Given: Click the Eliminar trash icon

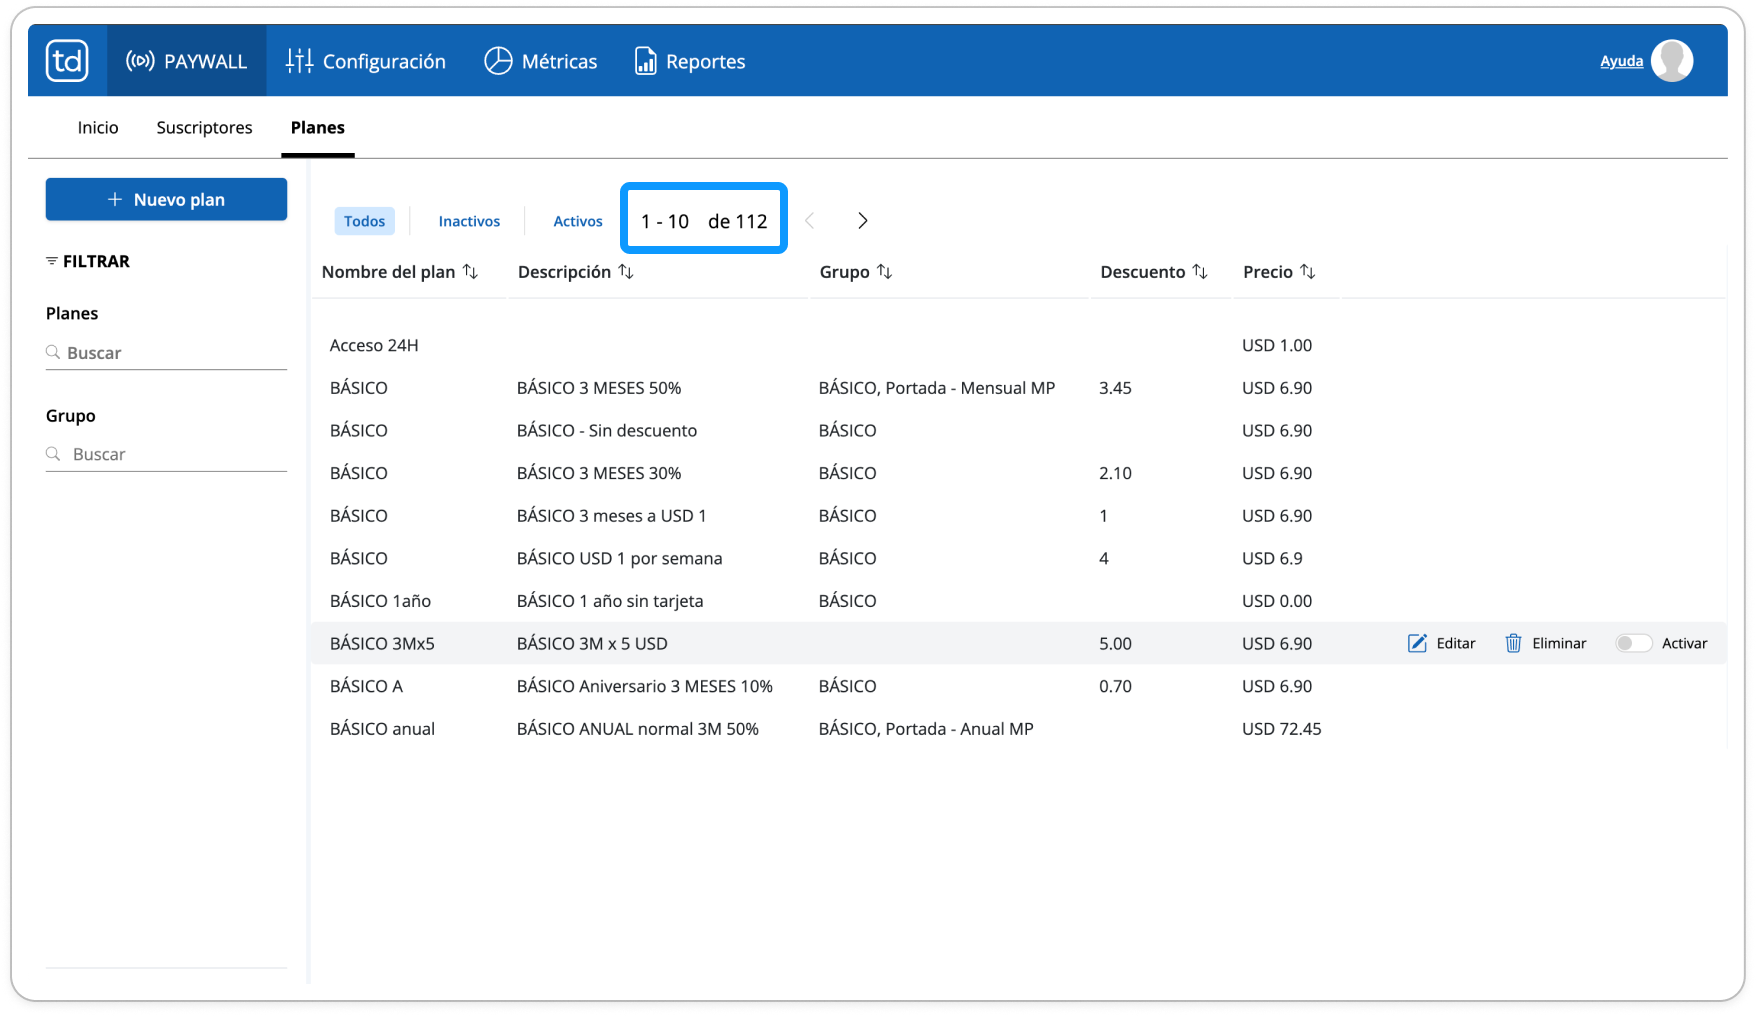Looking at the screenshot, I should (x=1513, y=643).
